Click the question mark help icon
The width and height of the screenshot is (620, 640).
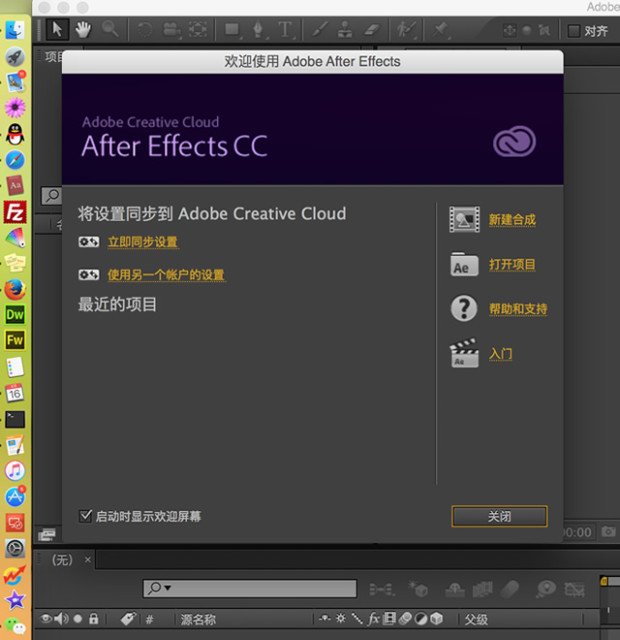tap(464, 308)
